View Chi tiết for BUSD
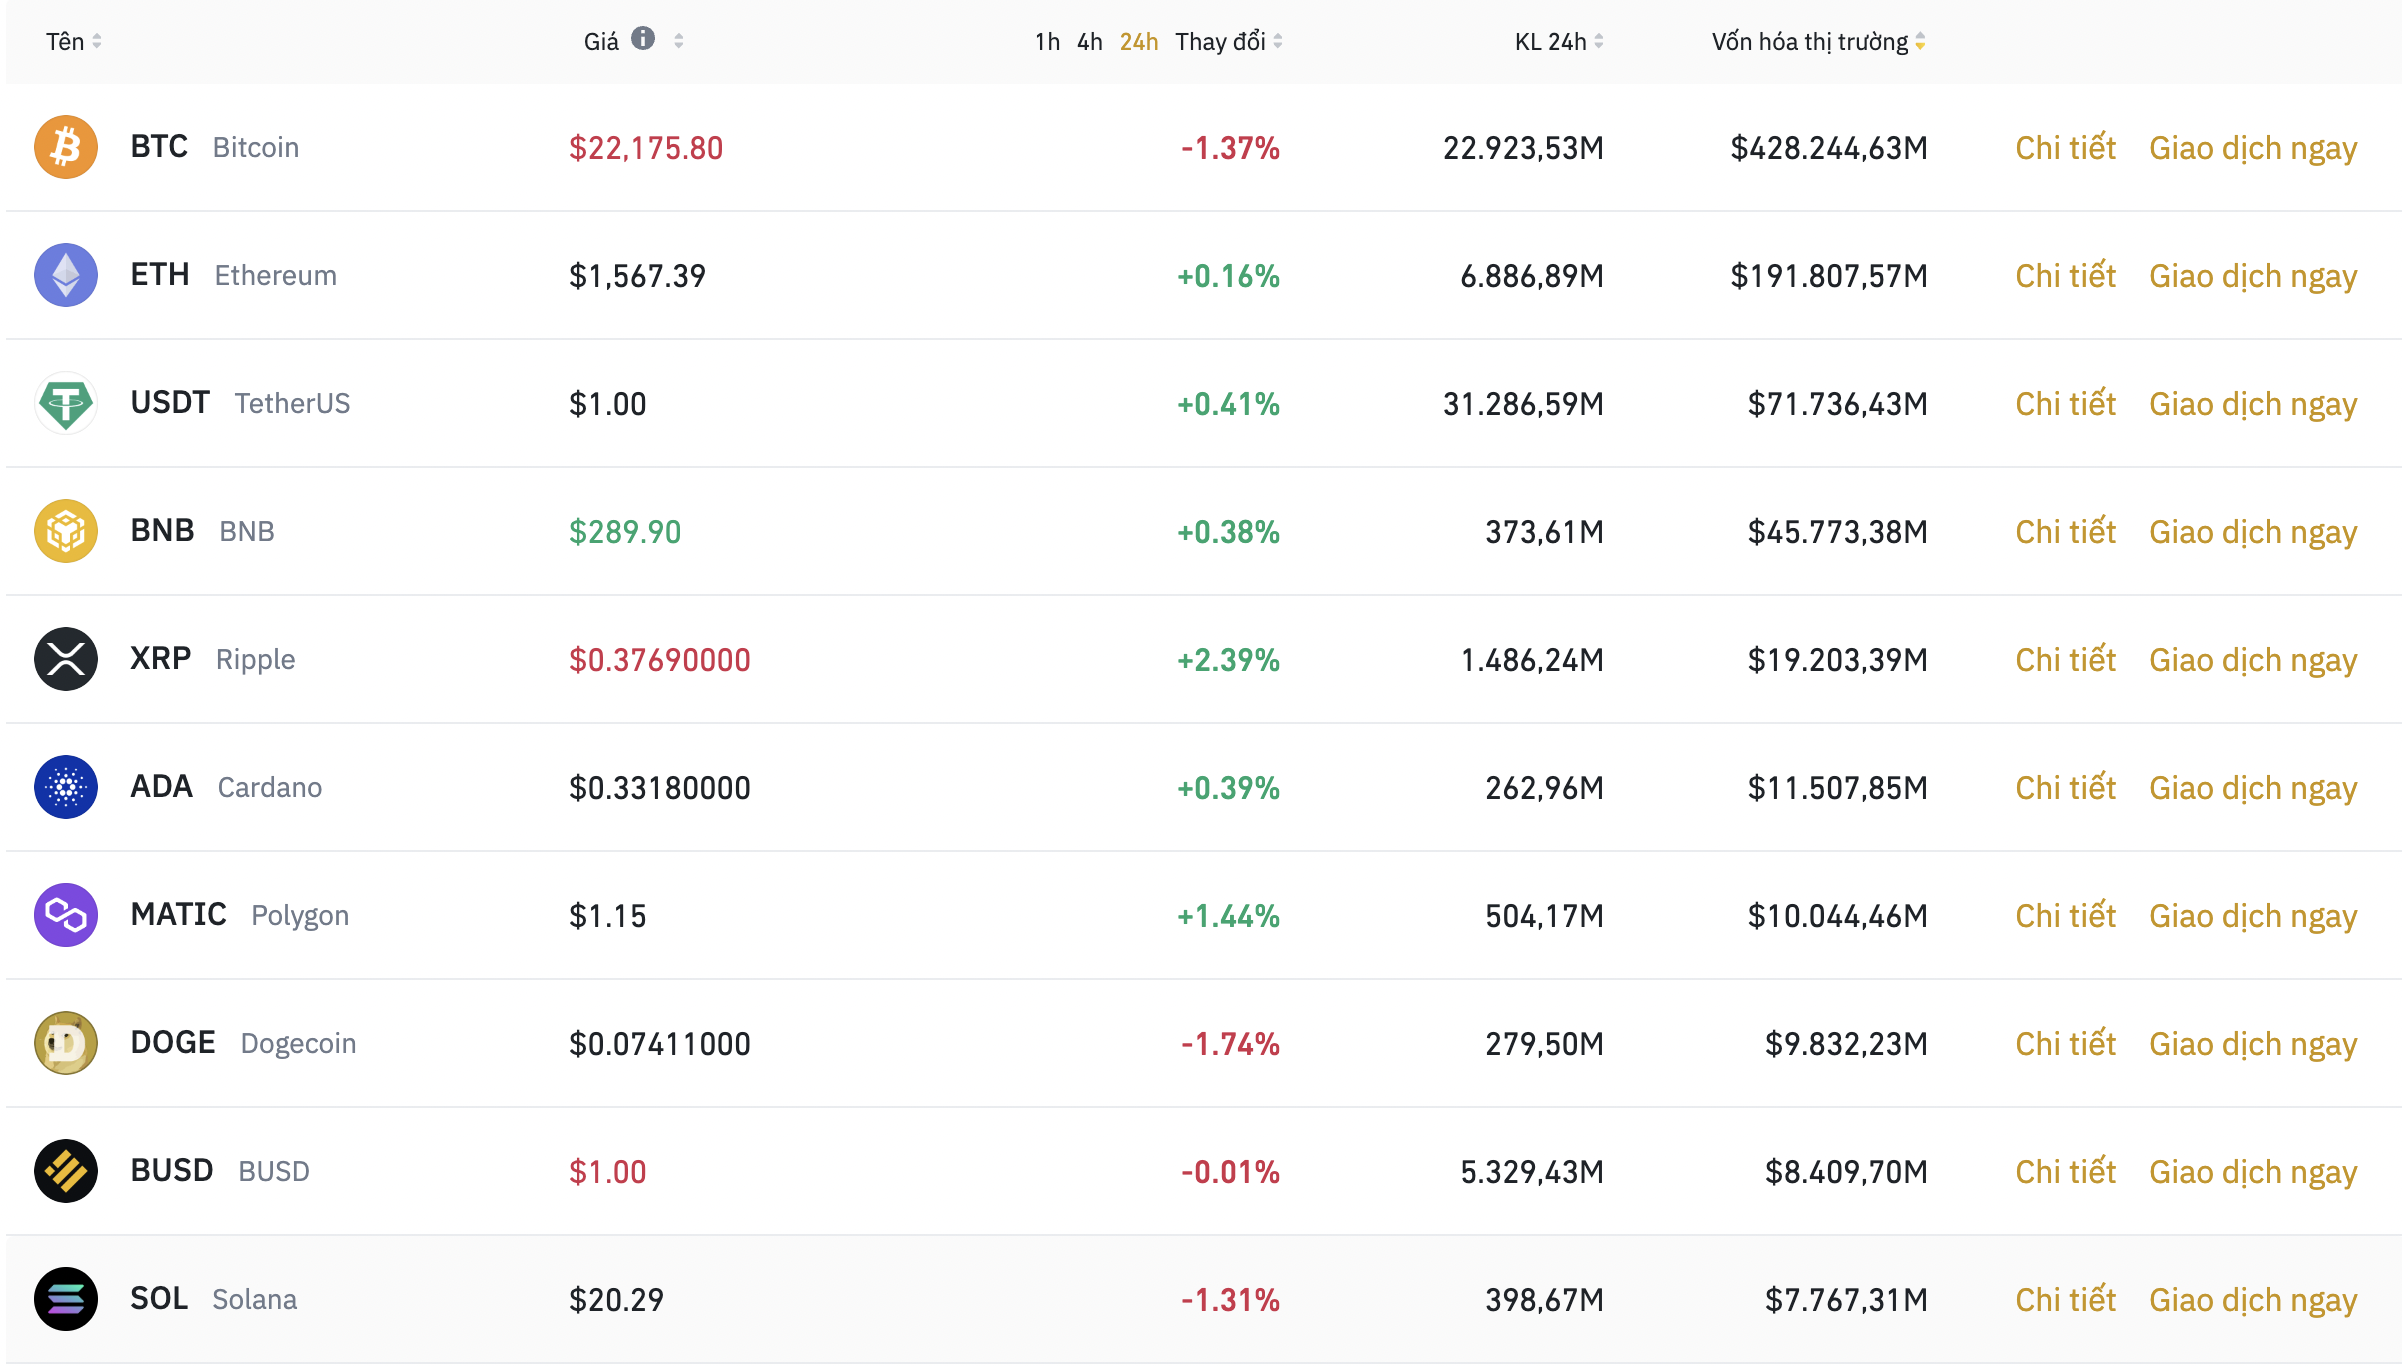 [x=2065, y=1172]
